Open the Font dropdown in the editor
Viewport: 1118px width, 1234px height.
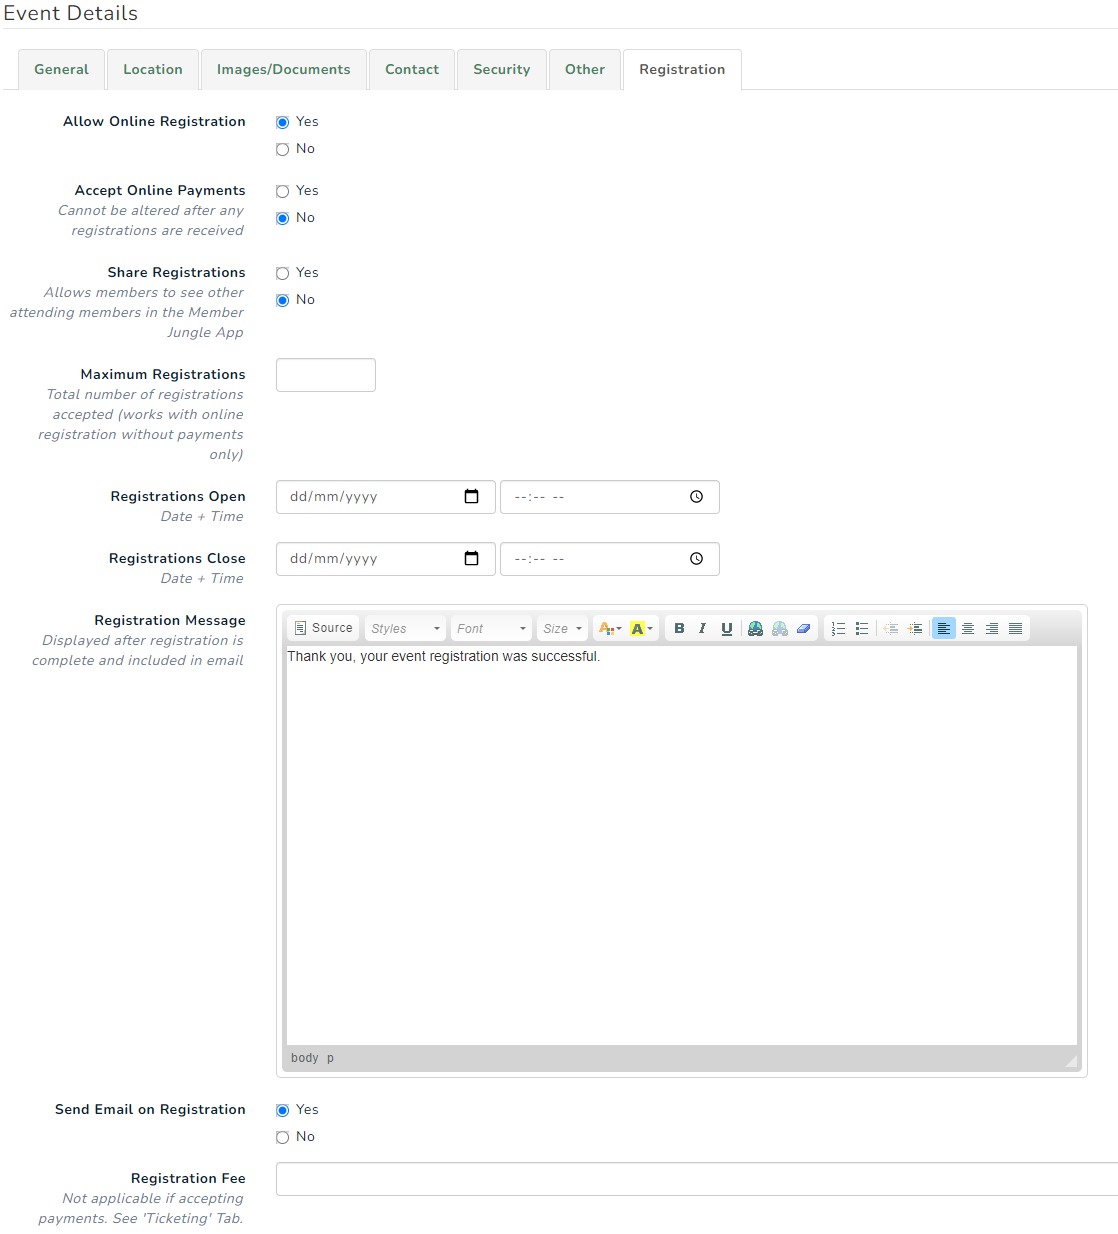[490, 628]
